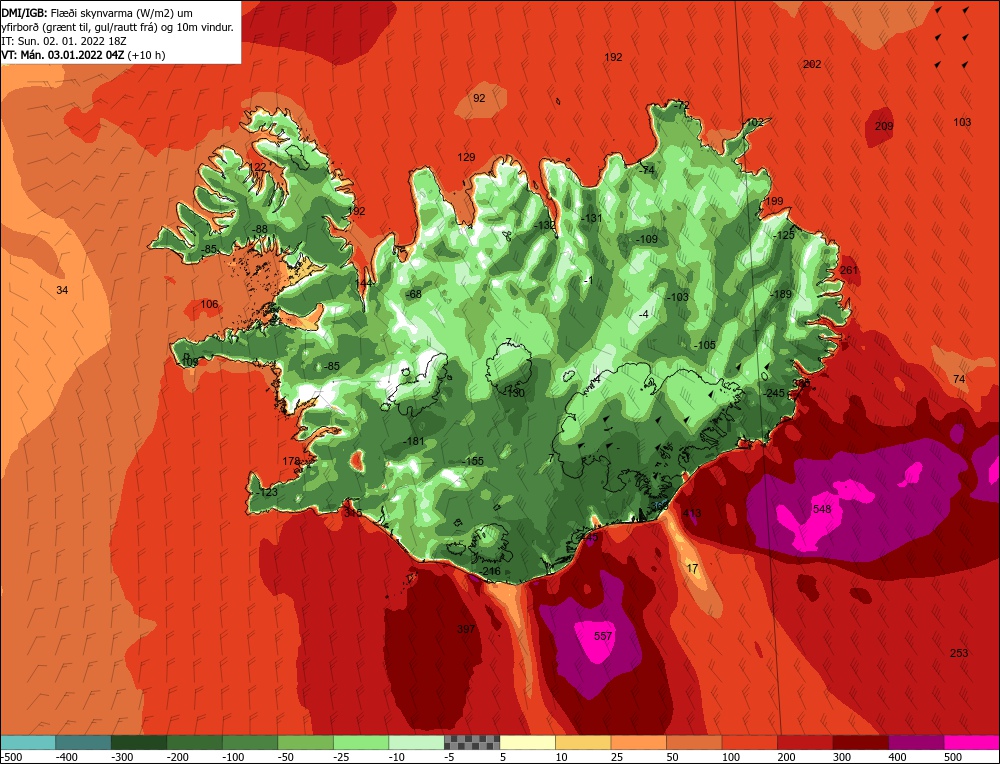1000x764 pixels.
Task: Click the 144 value in the northwest bay
Action: coord(364,283)
